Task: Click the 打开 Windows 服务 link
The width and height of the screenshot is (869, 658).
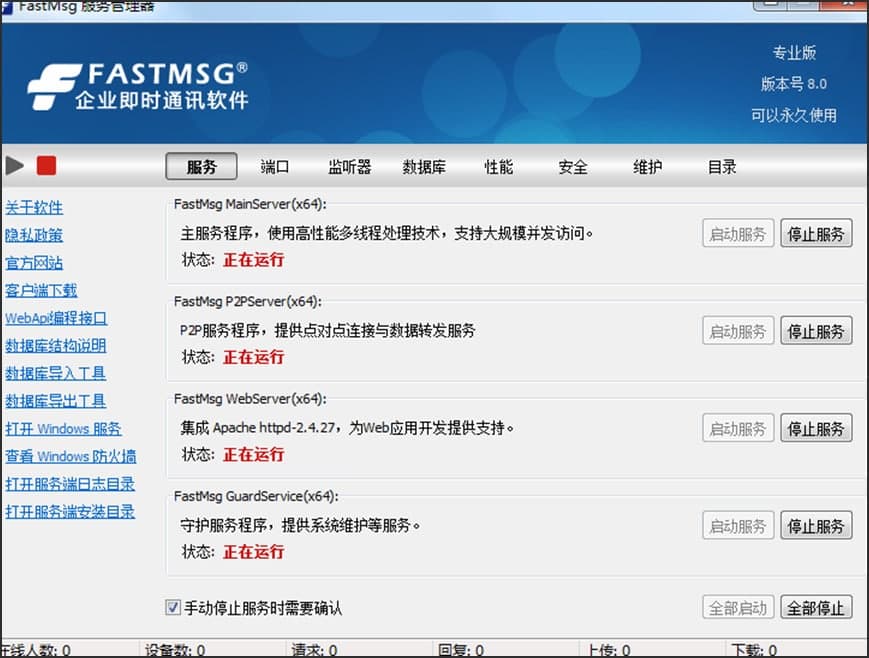Action: (63, 428)
